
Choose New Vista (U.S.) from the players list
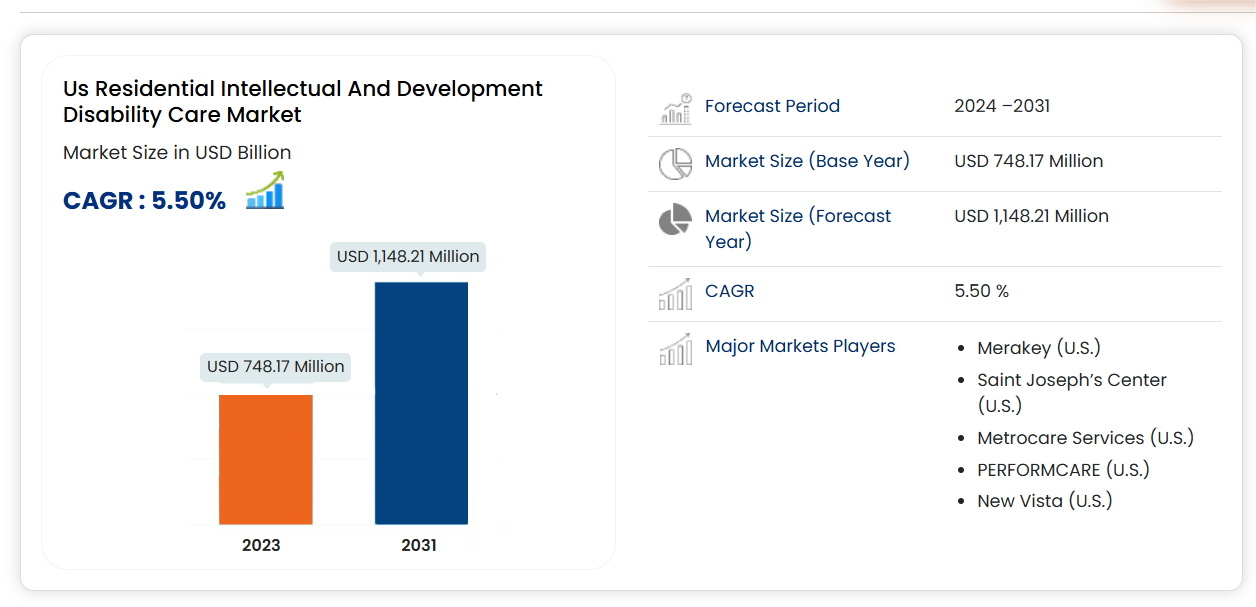pyautogui.click(x=1044, y=501)
